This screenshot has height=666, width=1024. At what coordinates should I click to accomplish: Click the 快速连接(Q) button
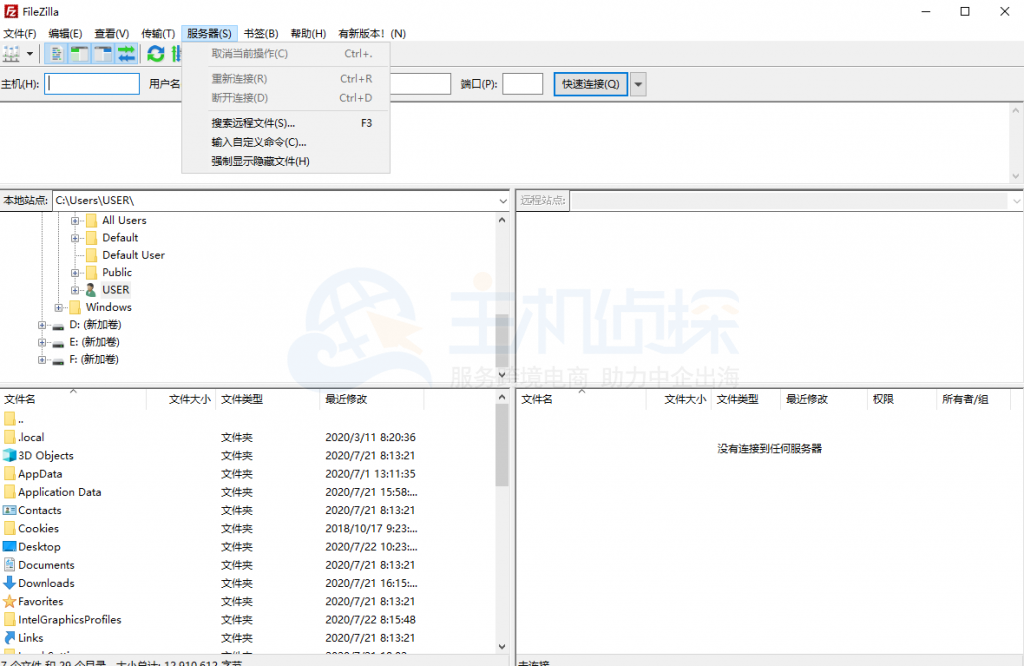pos(590,84)
